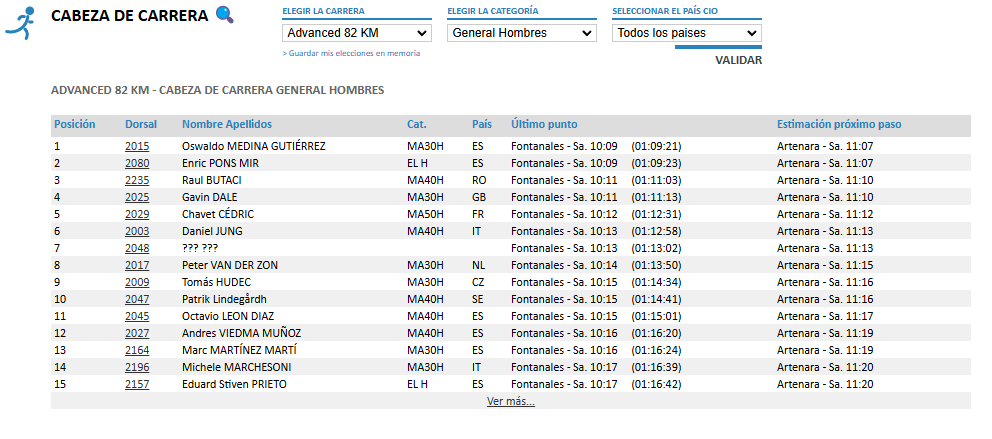Open the country dropdown showing Todos los paises

tap(687, 33)
